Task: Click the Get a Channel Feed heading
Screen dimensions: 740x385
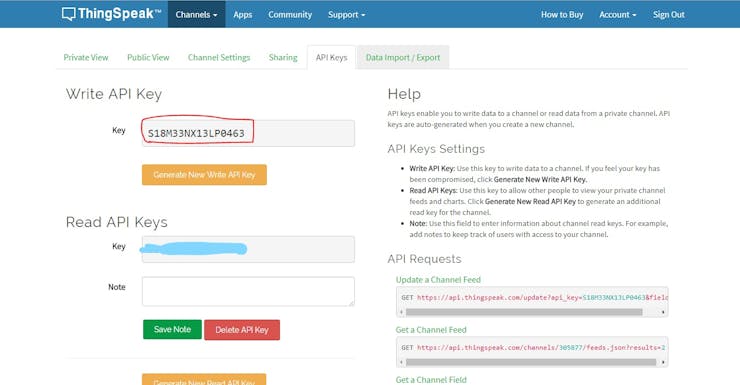Action: point(431,330)
